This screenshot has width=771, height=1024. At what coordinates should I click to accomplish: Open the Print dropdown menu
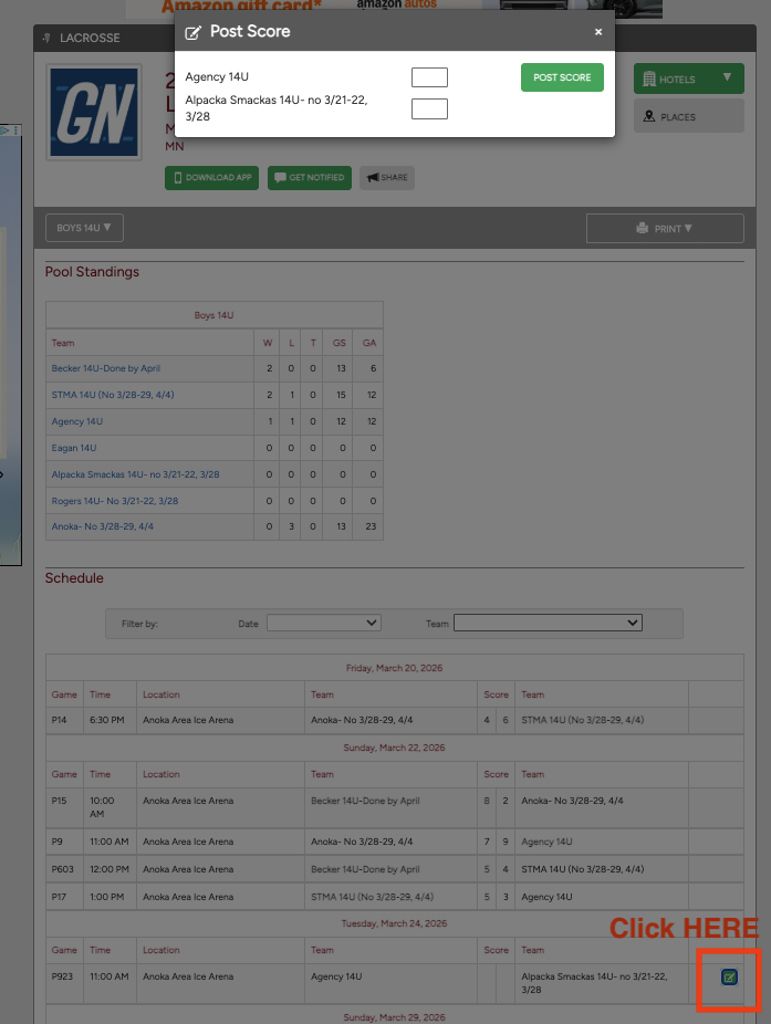tap(664, 228)
